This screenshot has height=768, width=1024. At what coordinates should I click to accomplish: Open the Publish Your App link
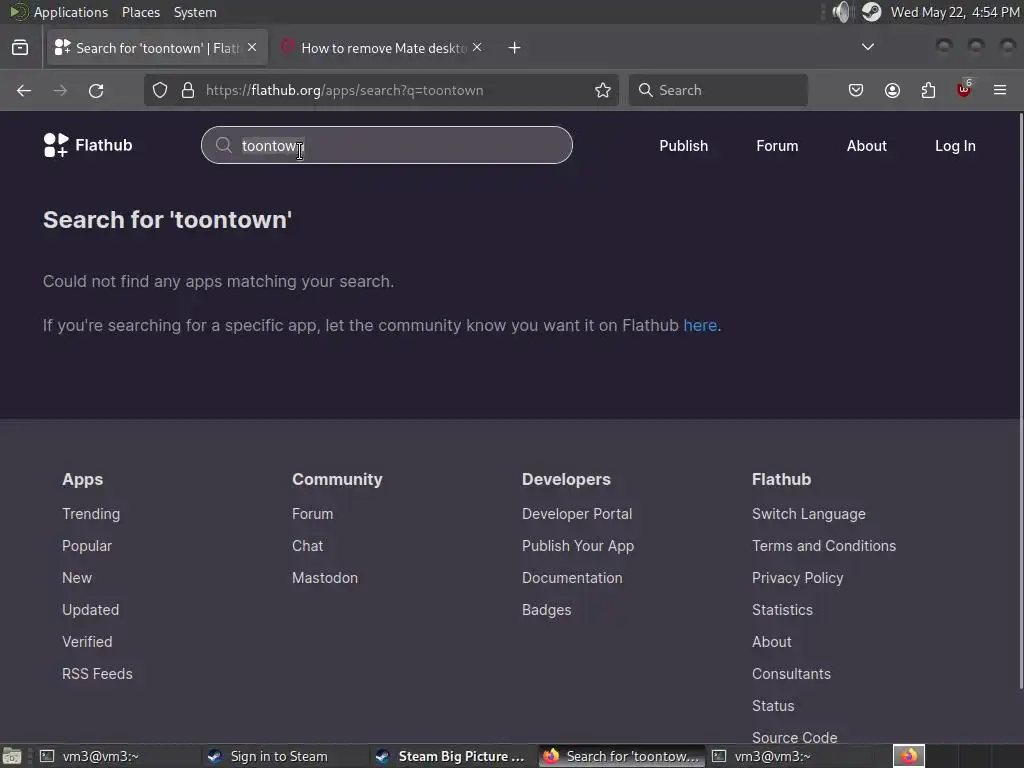click(578, 546)
